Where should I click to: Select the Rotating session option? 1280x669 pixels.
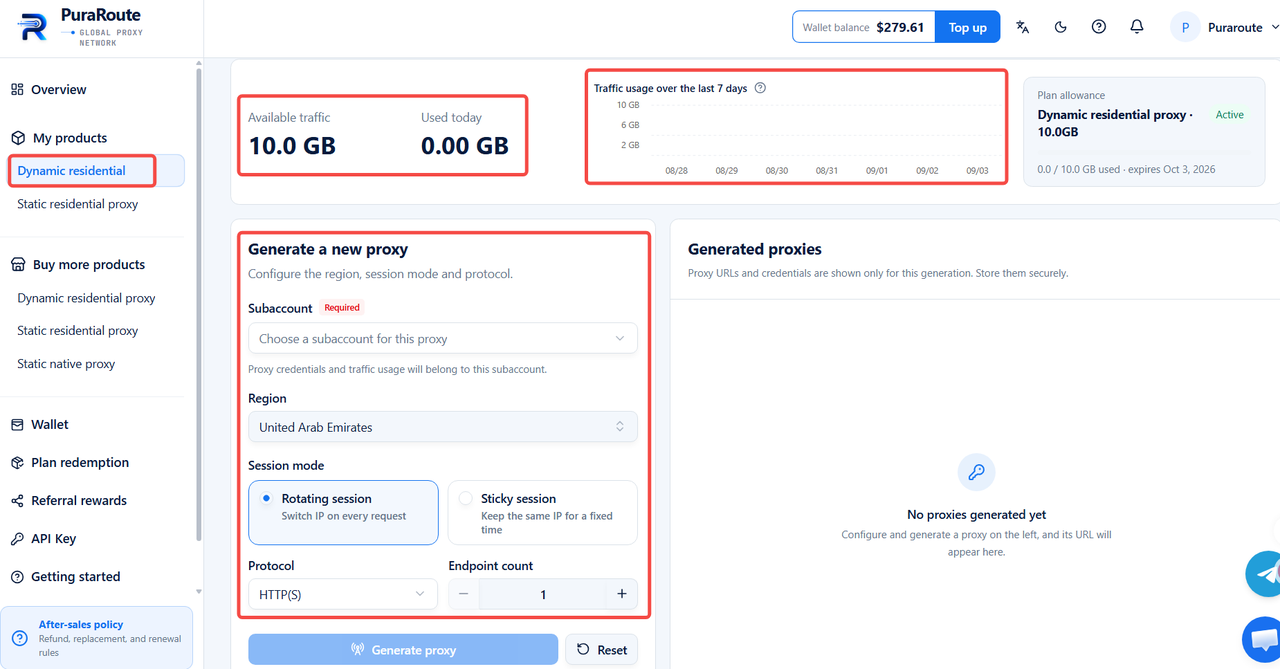(343, 512)
